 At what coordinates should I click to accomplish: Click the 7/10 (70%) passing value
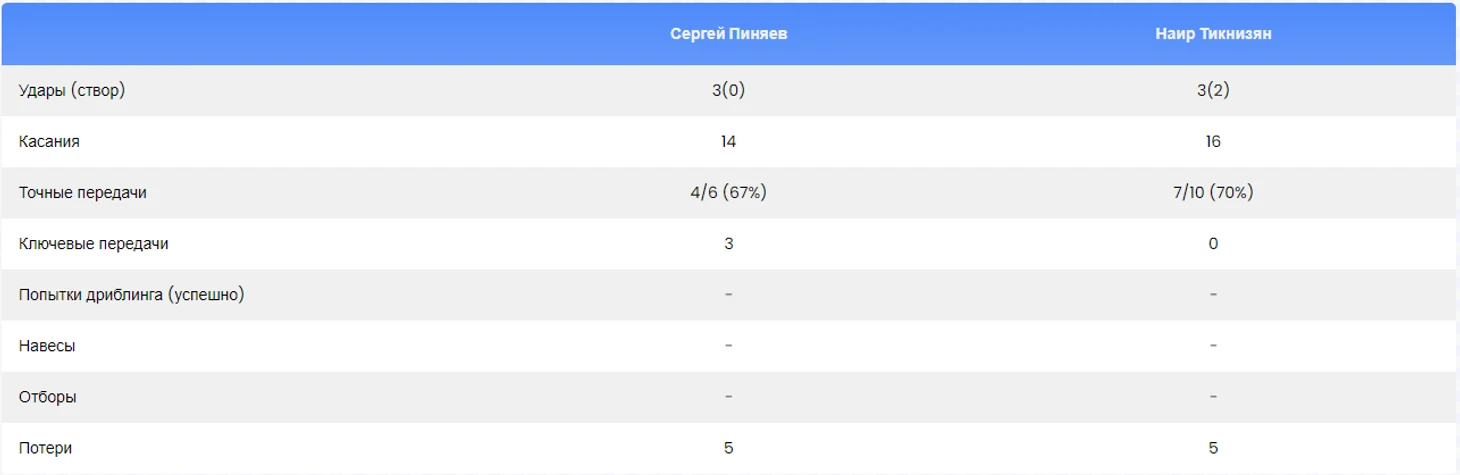(1213, 193)
